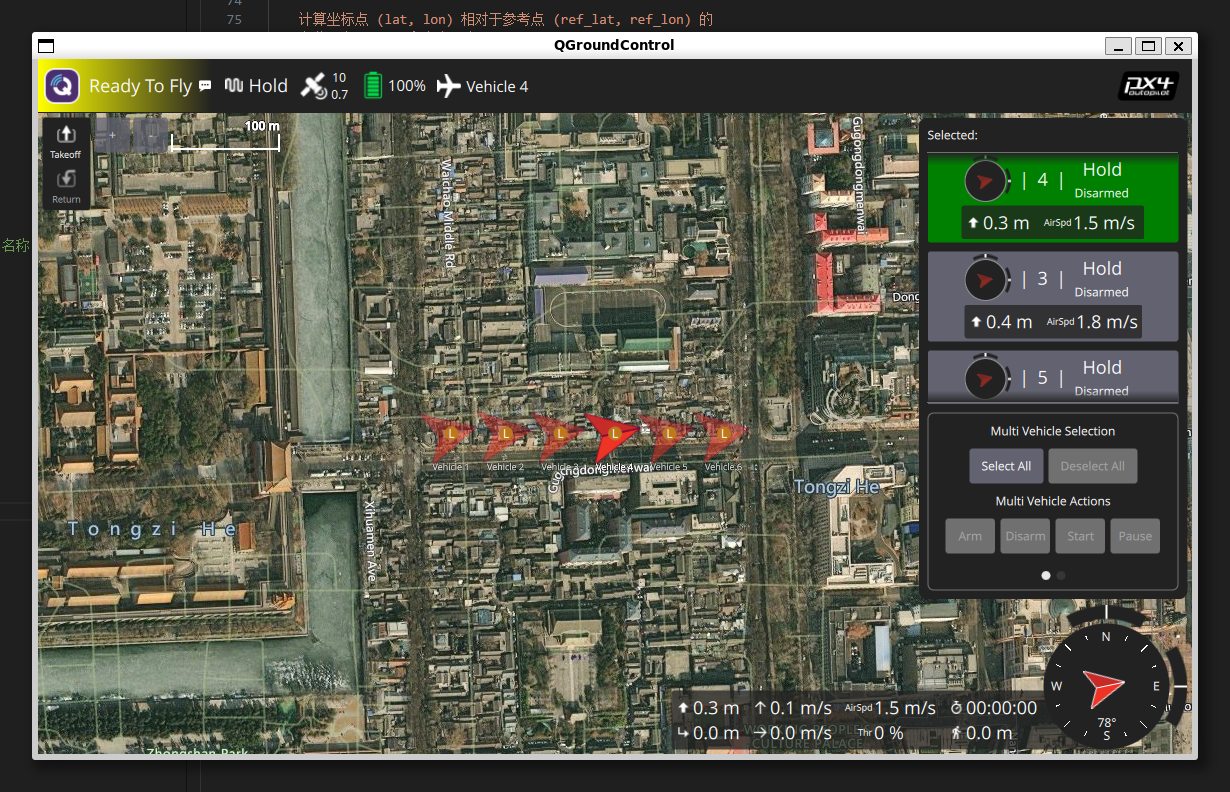Click the 0.3 m altitude in vehicle 4 card
This screenshot has height=792, width=1230.
(998, 223)
